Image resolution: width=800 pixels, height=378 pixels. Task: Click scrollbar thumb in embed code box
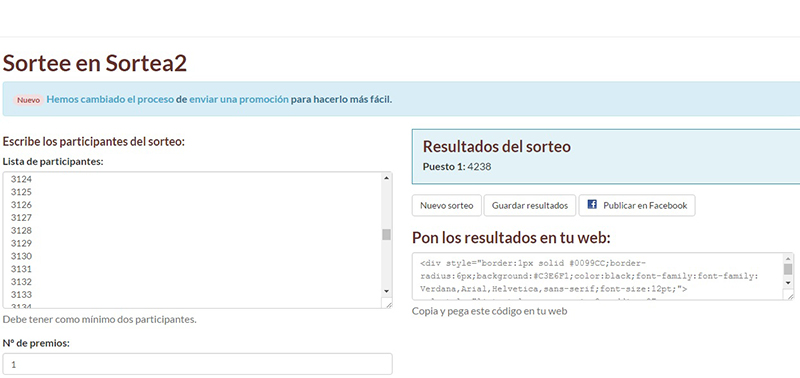[788, 269]
